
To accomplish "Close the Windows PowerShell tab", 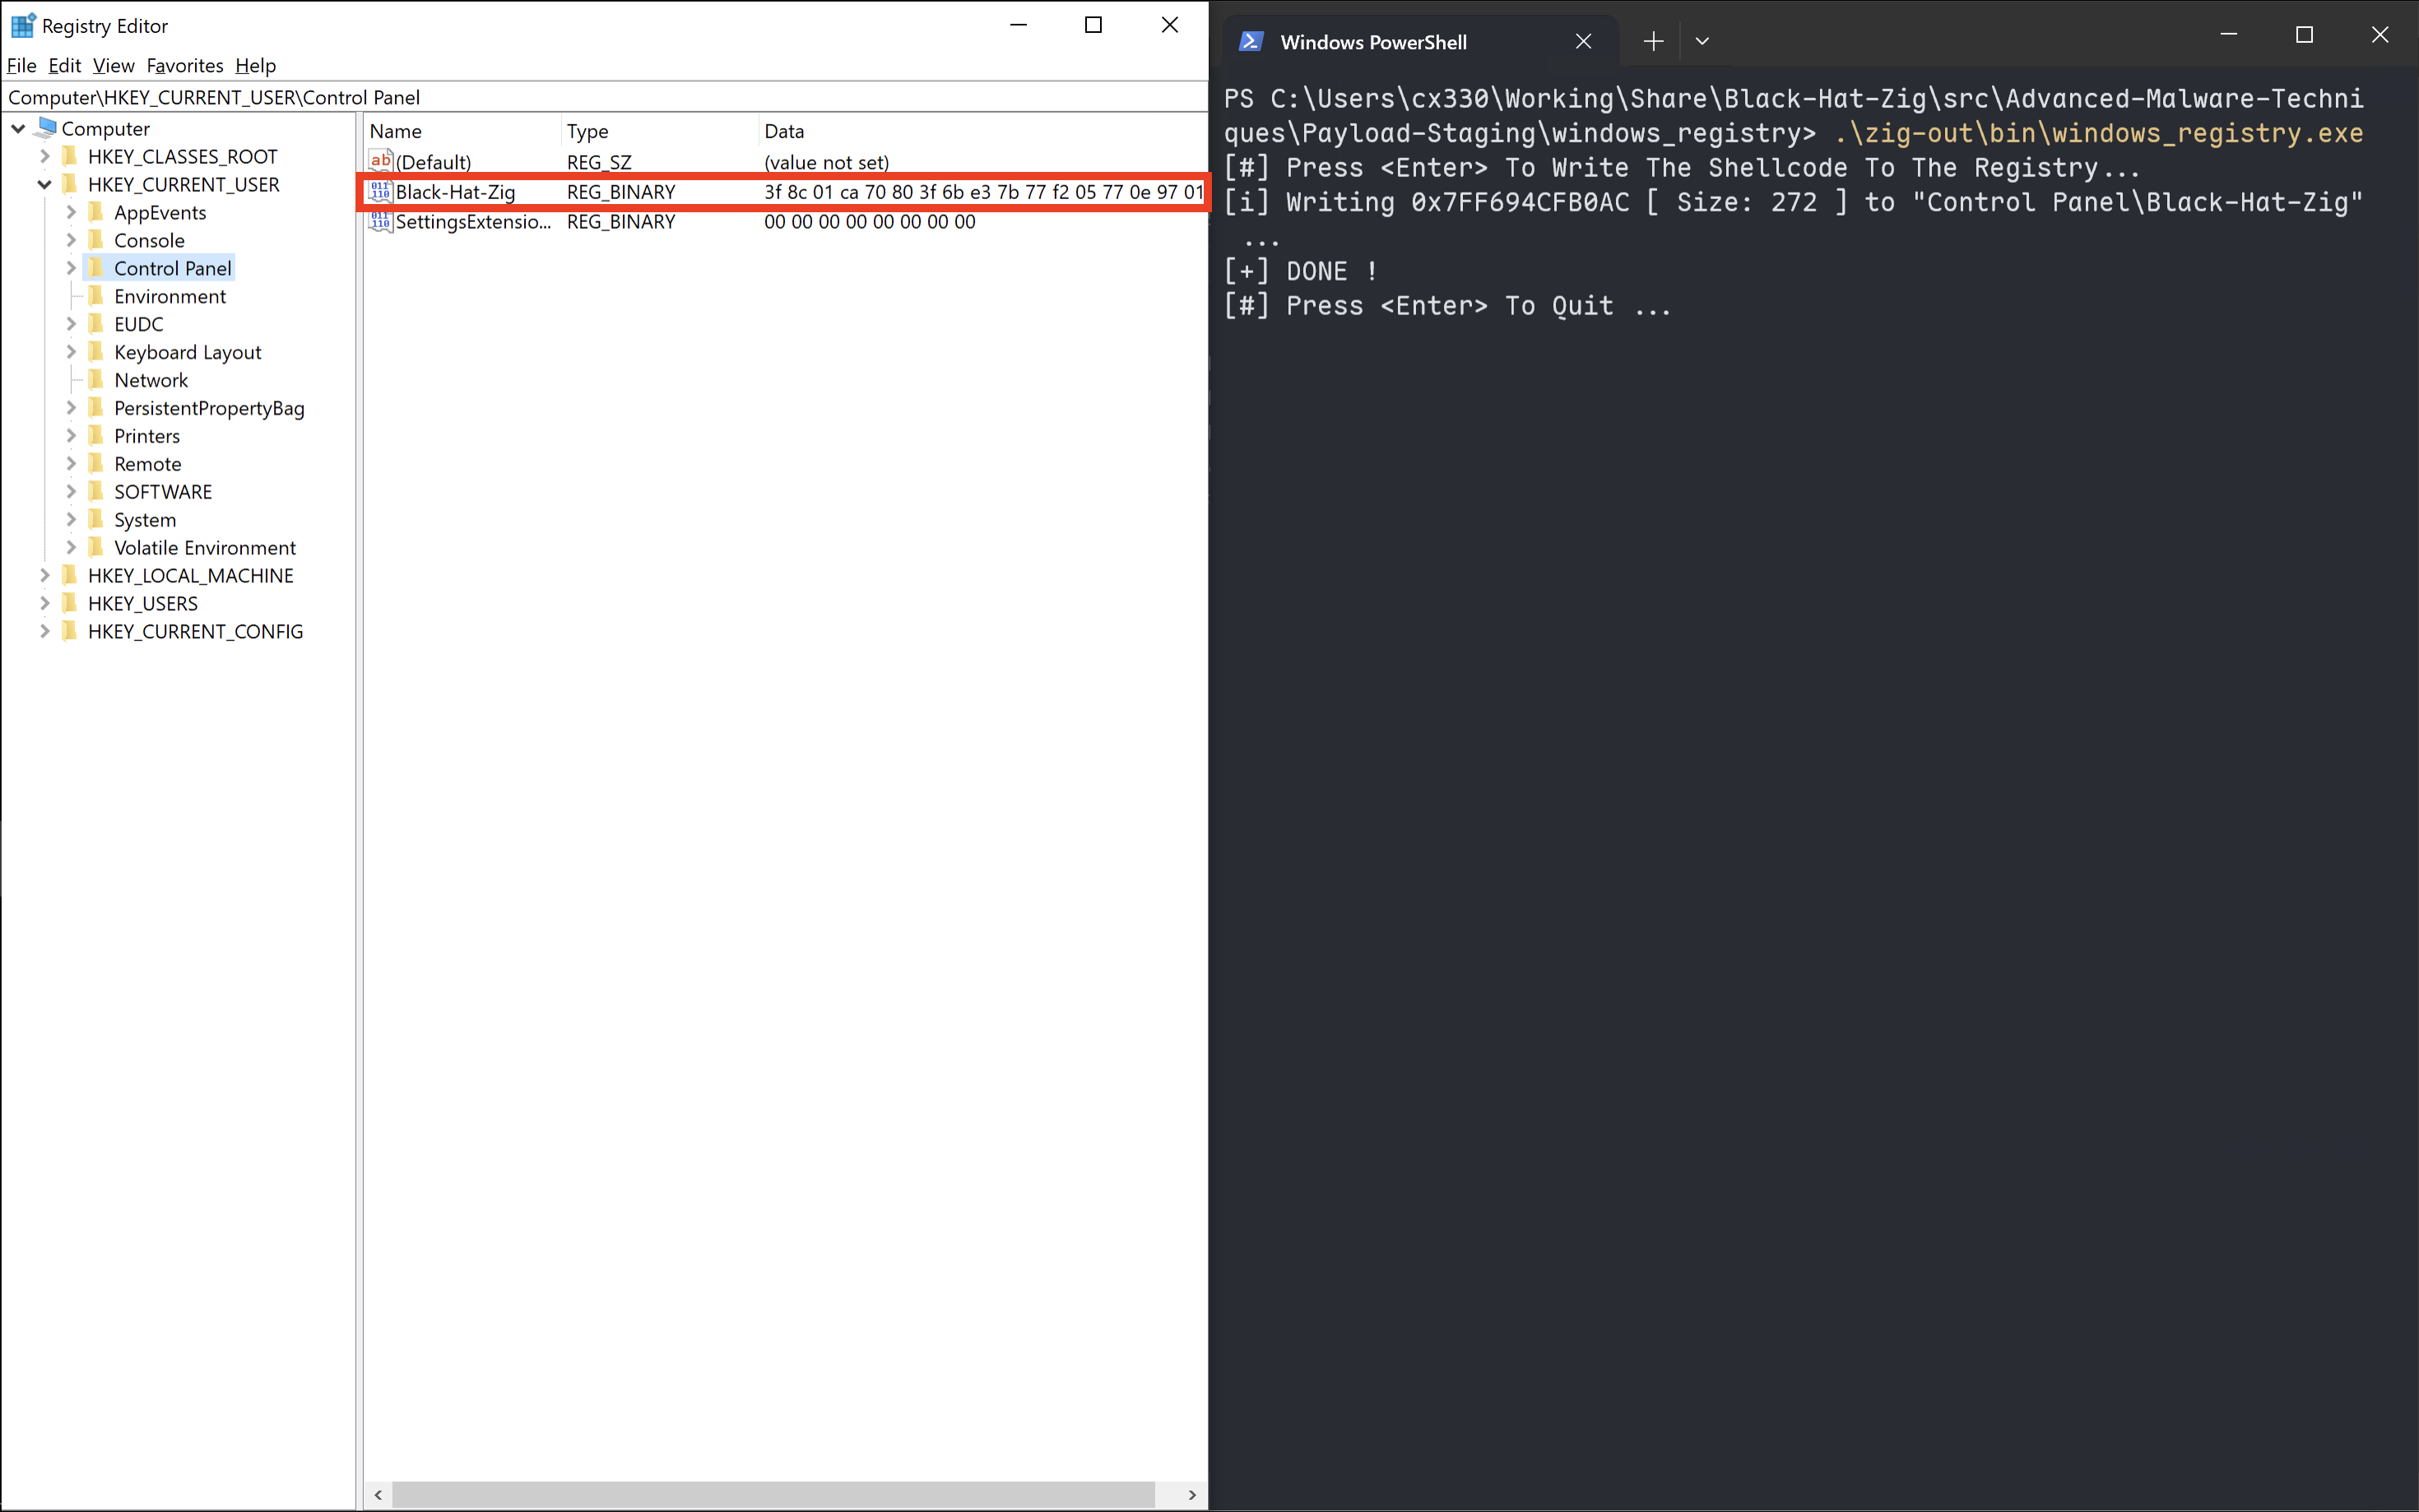I will coord(1583,41).
